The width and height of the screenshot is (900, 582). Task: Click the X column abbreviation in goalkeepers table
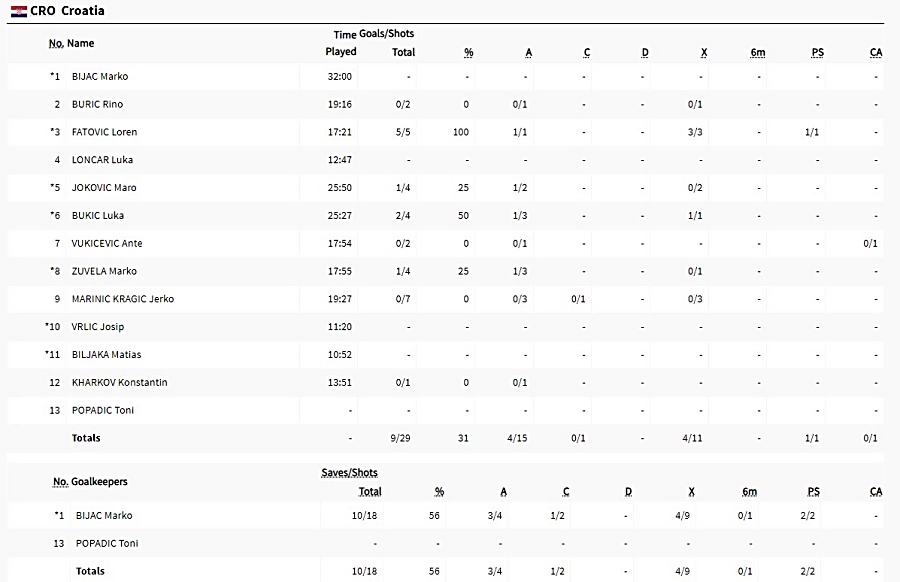pyautogui.click(x=691, y=491)
